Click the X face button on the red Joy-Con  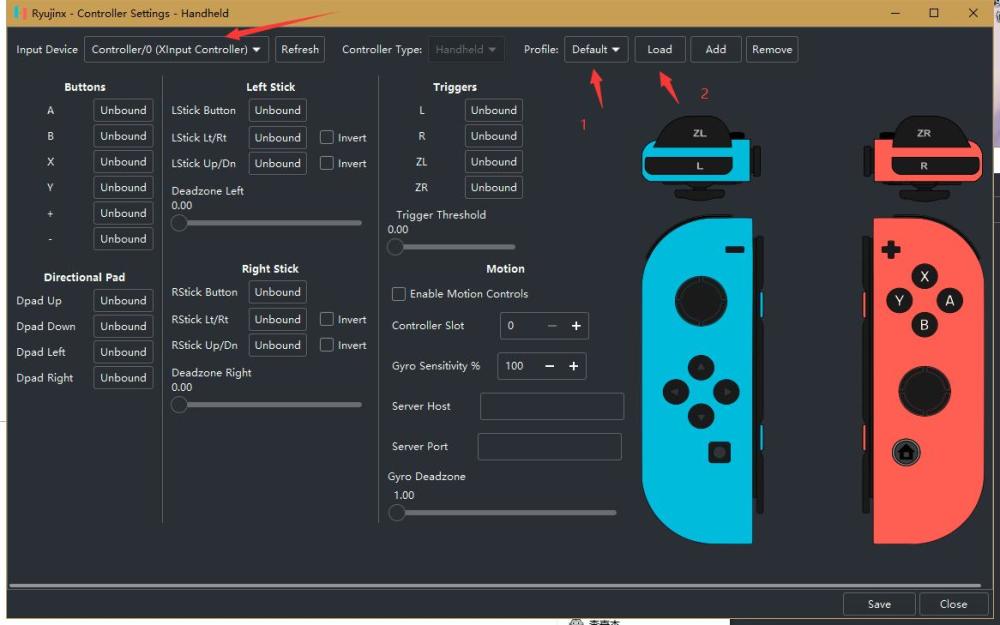pyautogui.click(x=924, y=277)
